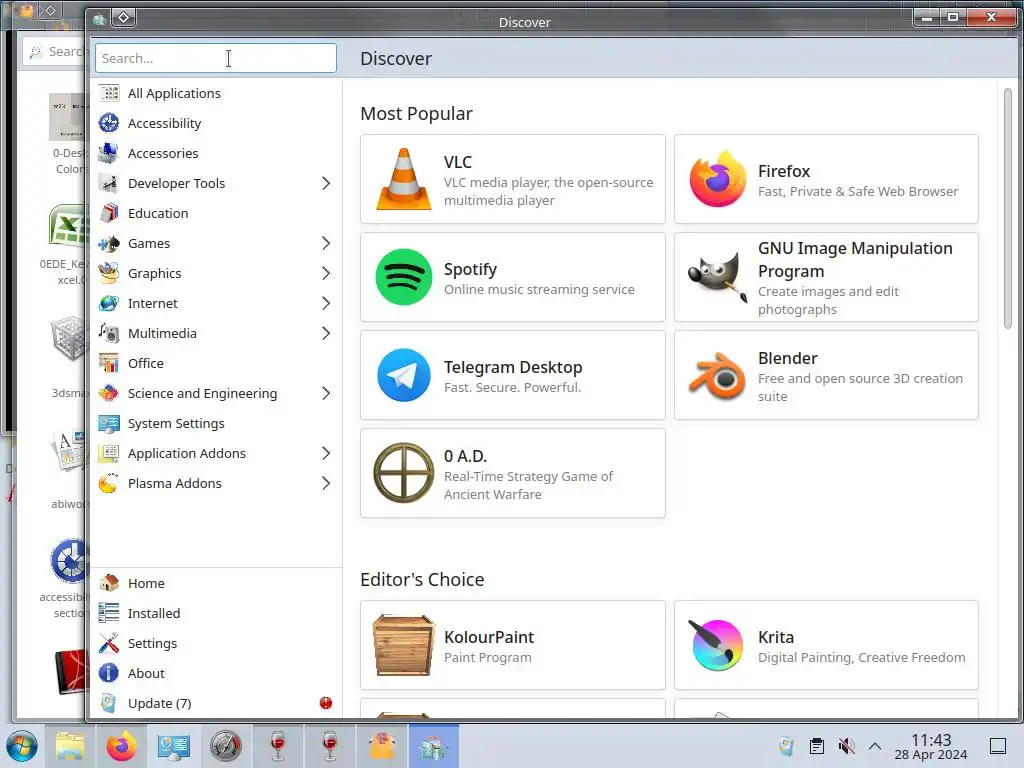Select the Multimedia label
The image size is (1024, 768).
coord(162,334)
